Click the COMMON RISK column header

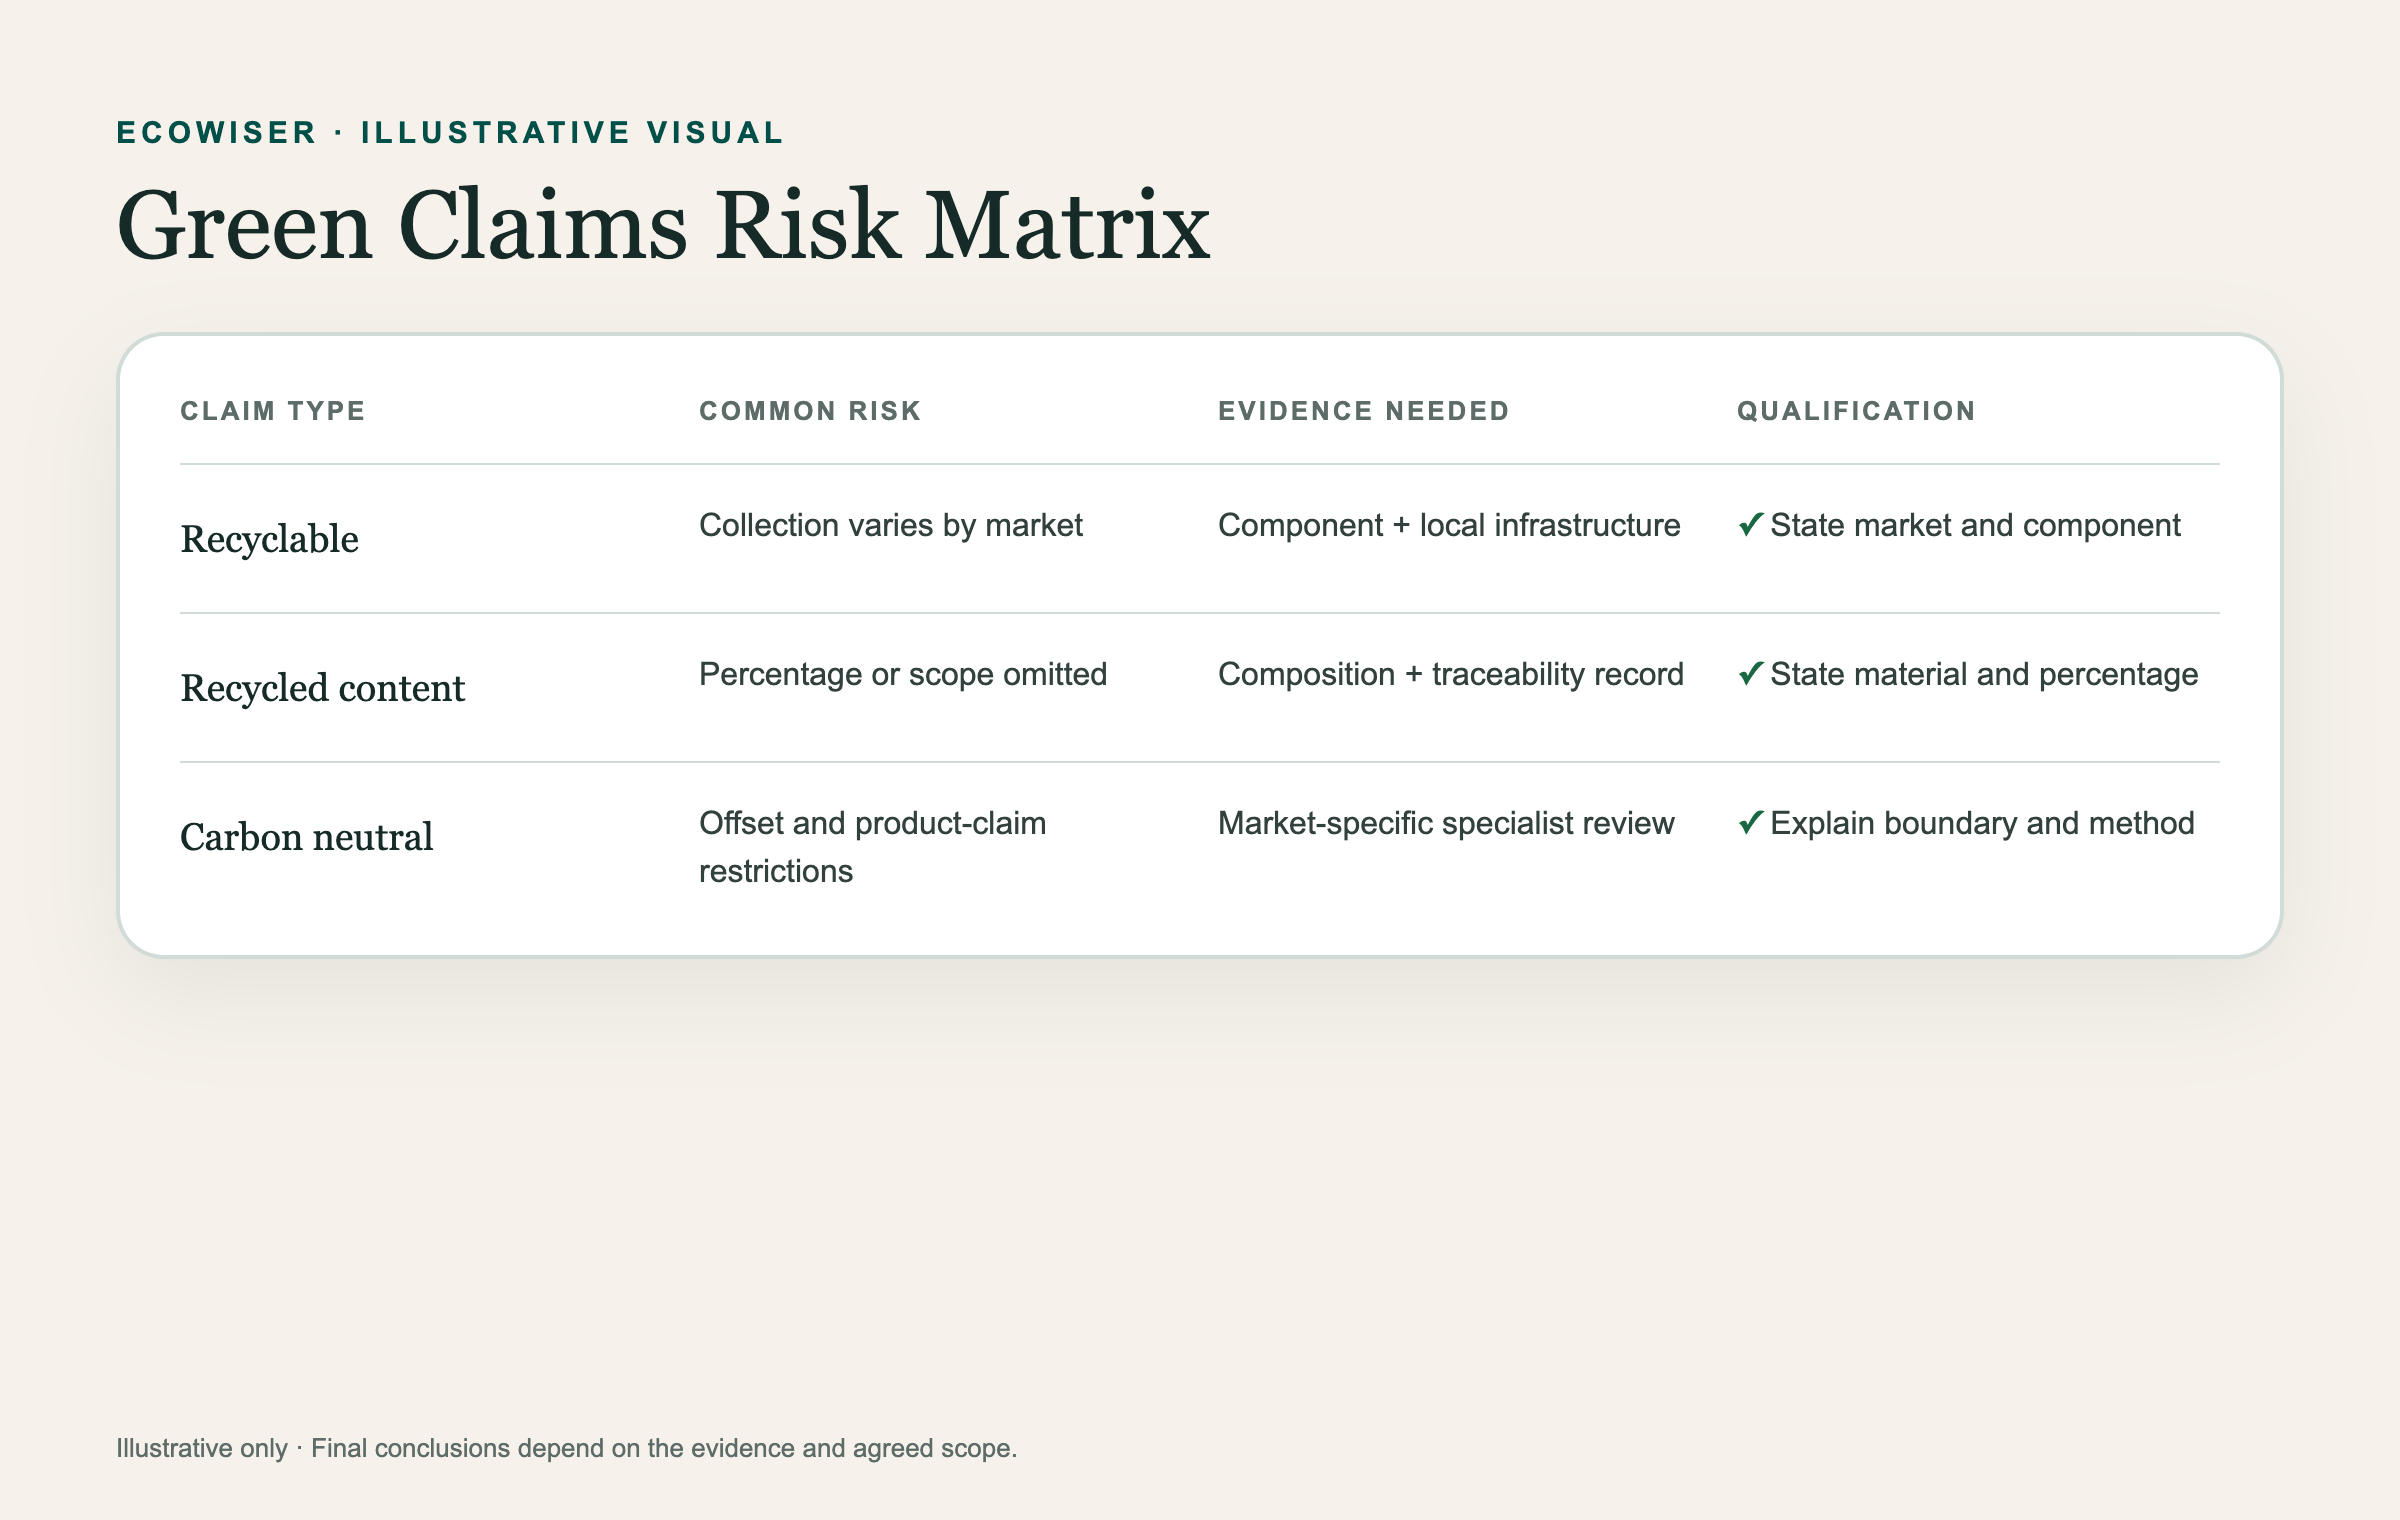[810, 411]
